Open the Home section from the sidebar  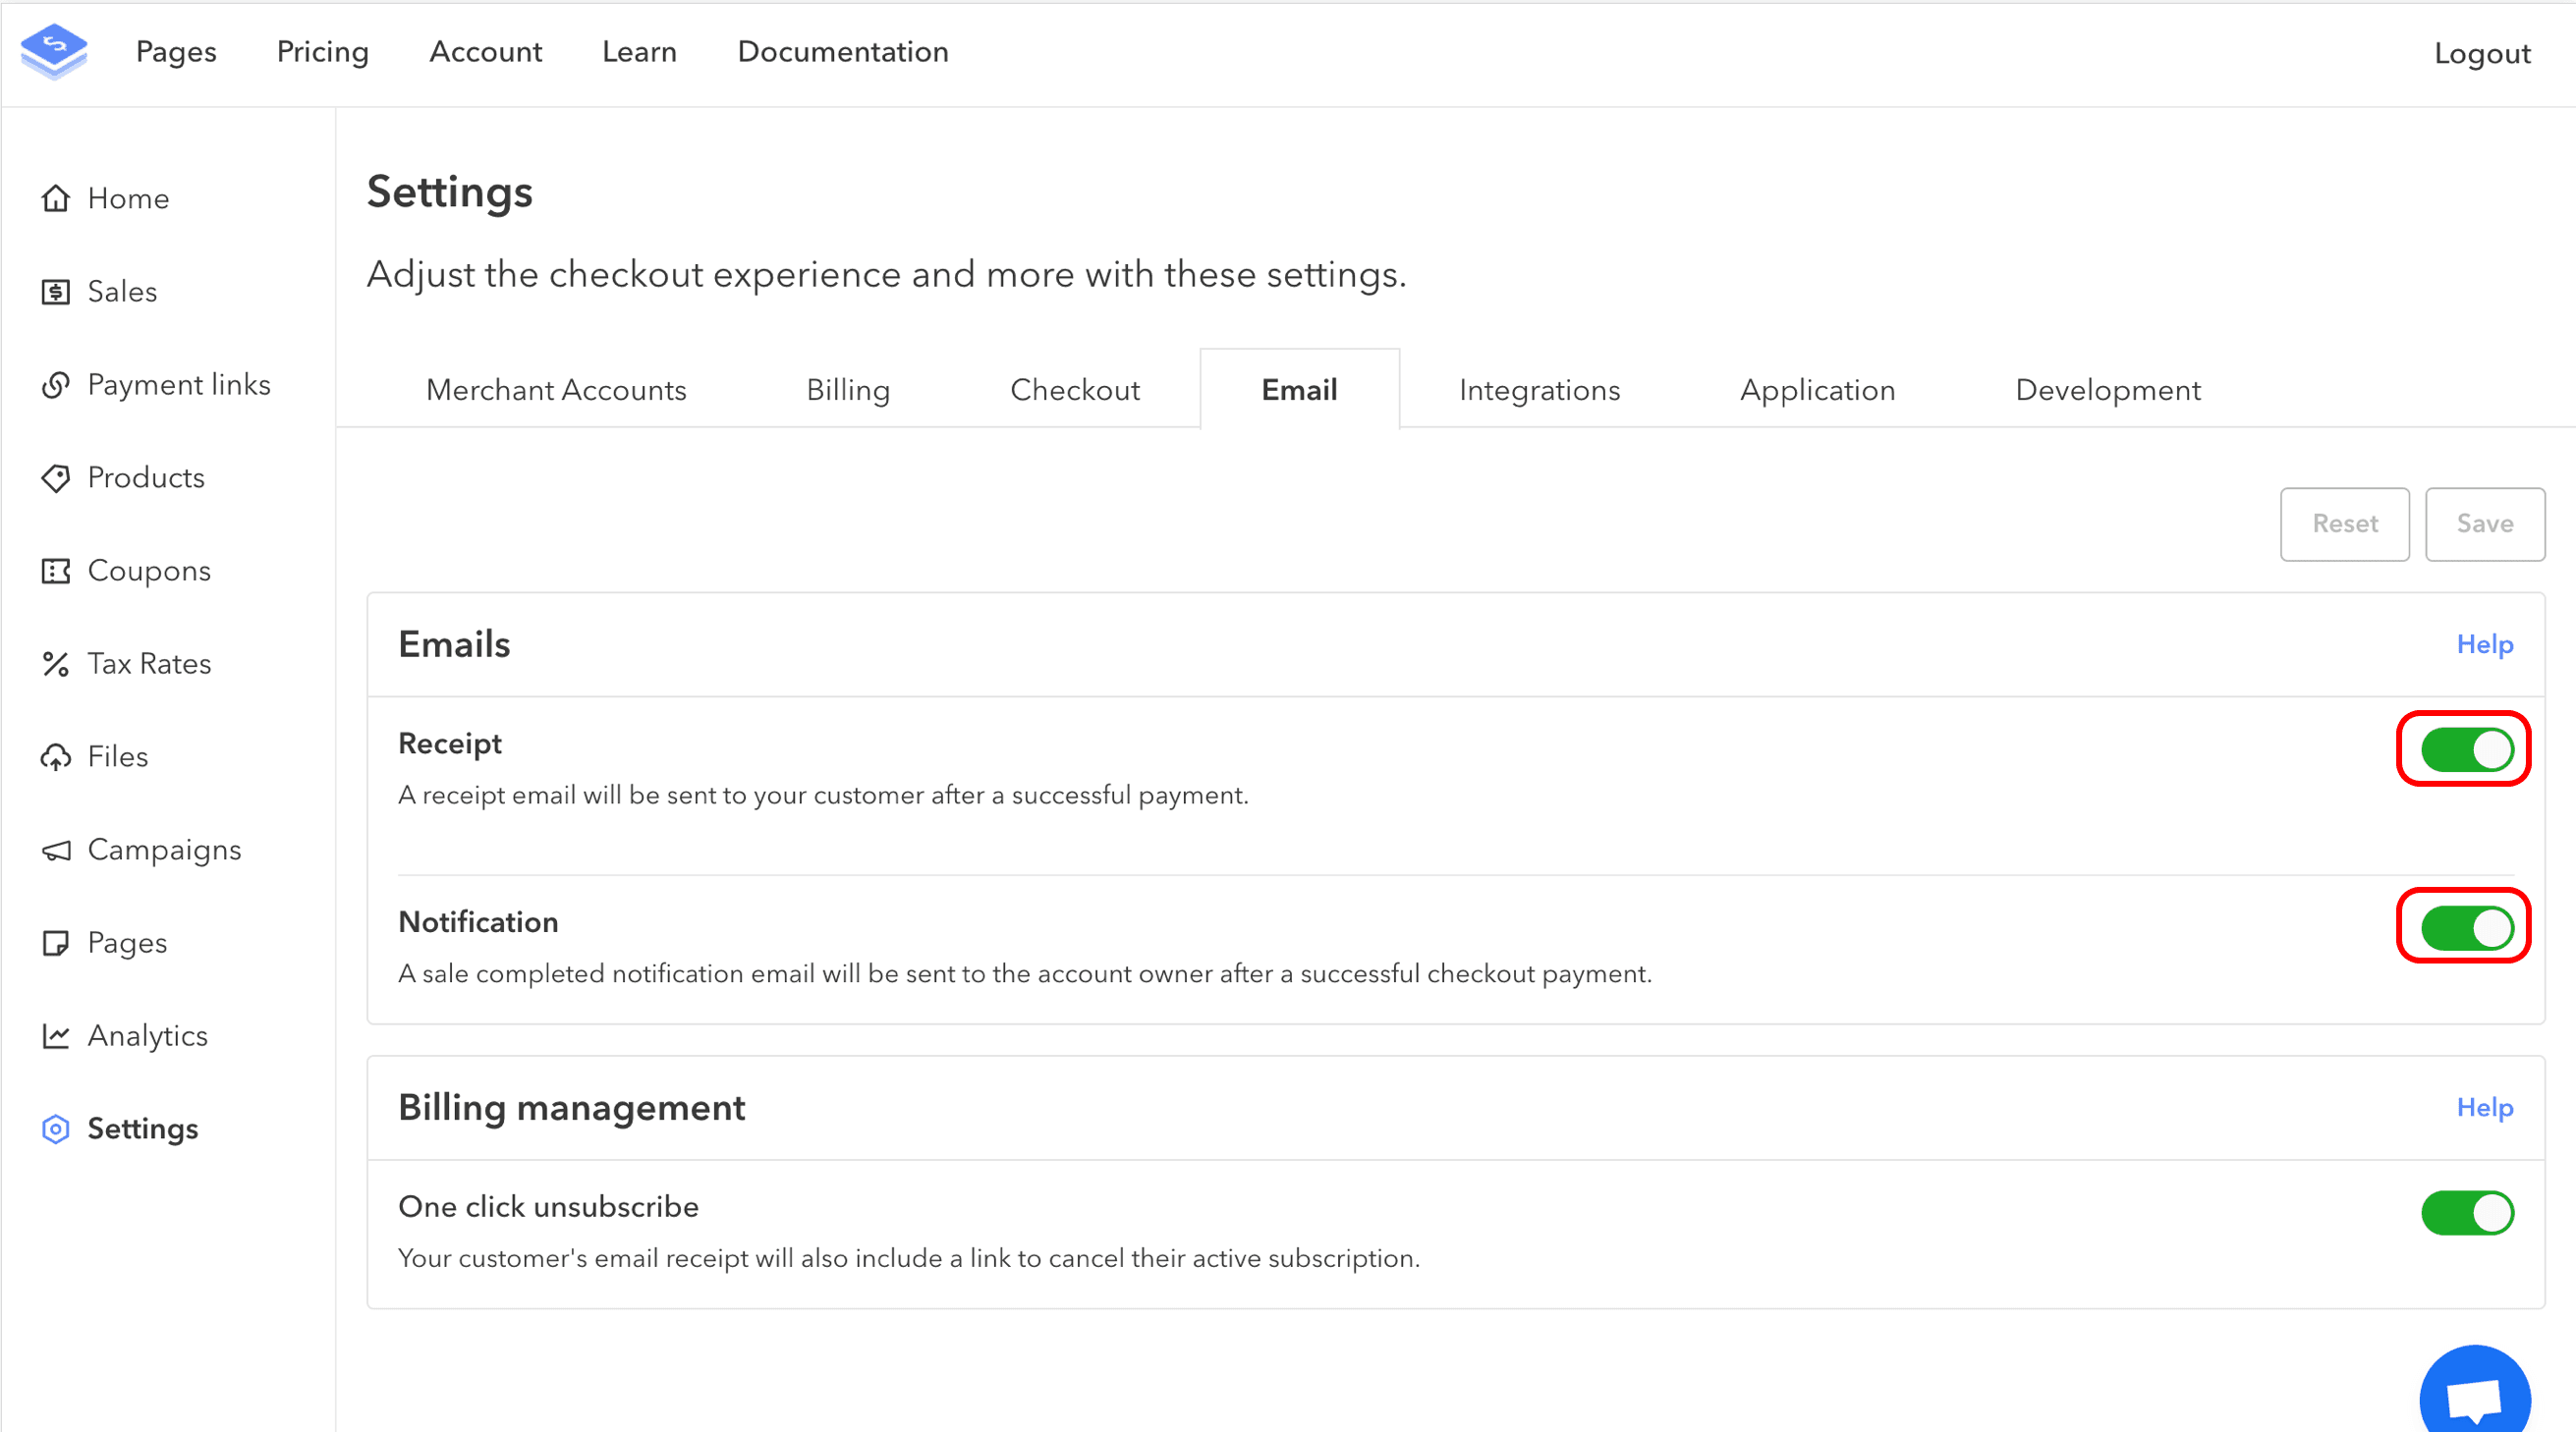click(128, 198)
